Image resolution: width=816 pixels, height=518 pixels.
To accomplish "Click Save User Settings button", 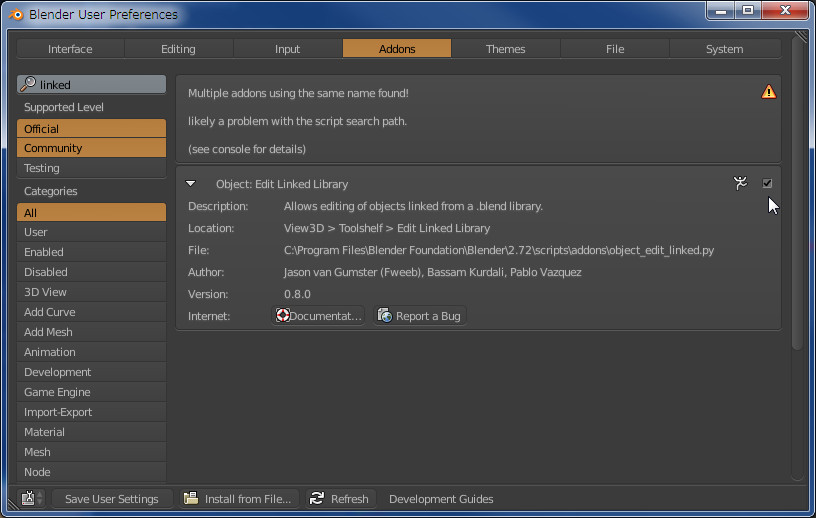I will tap(112, 499).
